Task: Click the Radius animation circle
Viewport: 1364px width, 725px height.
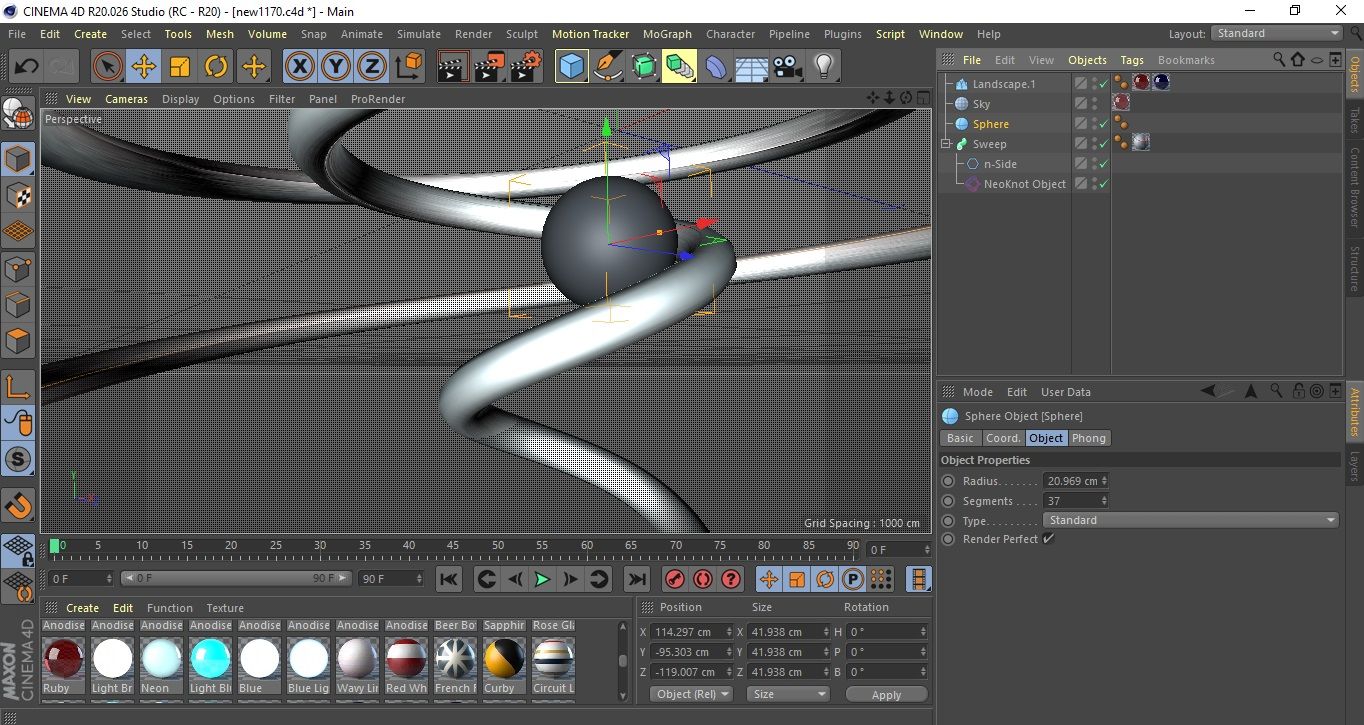Action: pos(949,481)
